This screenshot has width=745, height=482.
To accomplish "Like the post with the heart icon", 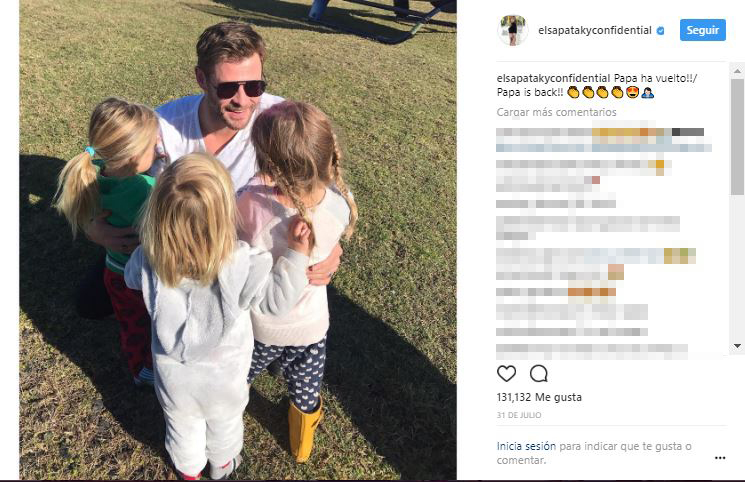I will [506, 374].
